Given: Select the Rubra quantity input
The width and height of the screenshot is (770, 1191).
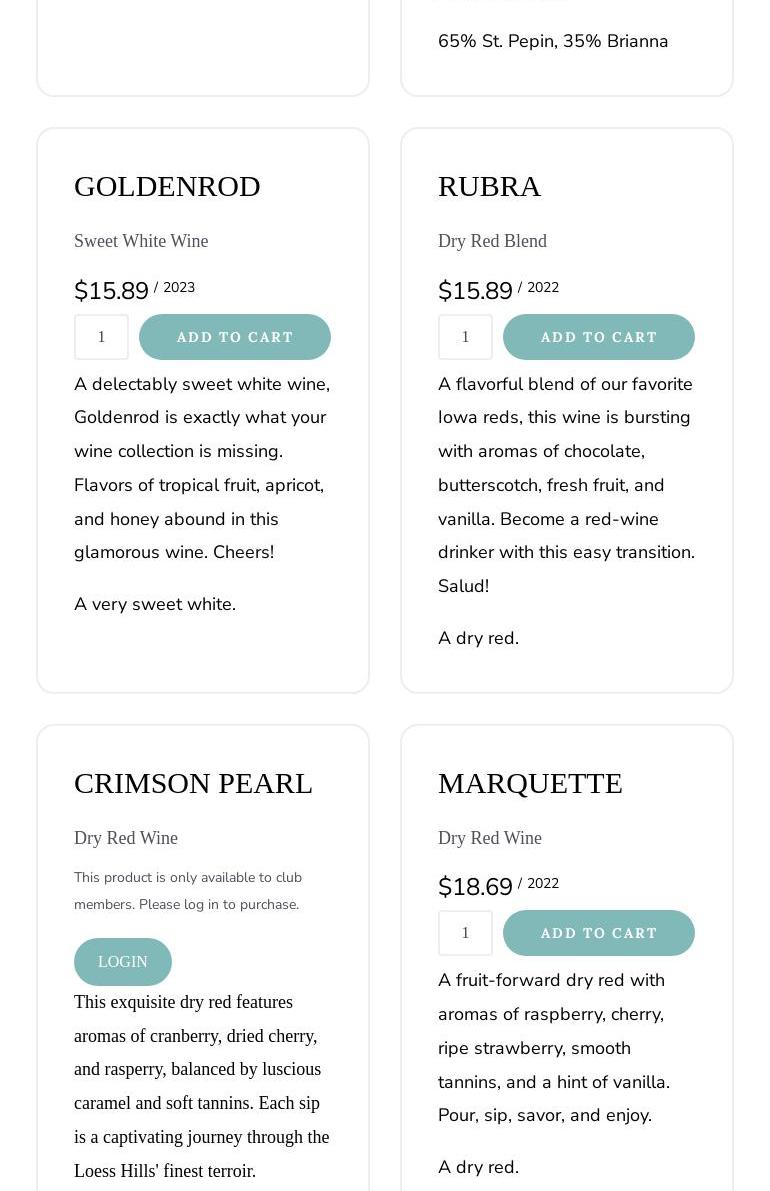Looking at the screenshot, I should (x=465, y=337).
